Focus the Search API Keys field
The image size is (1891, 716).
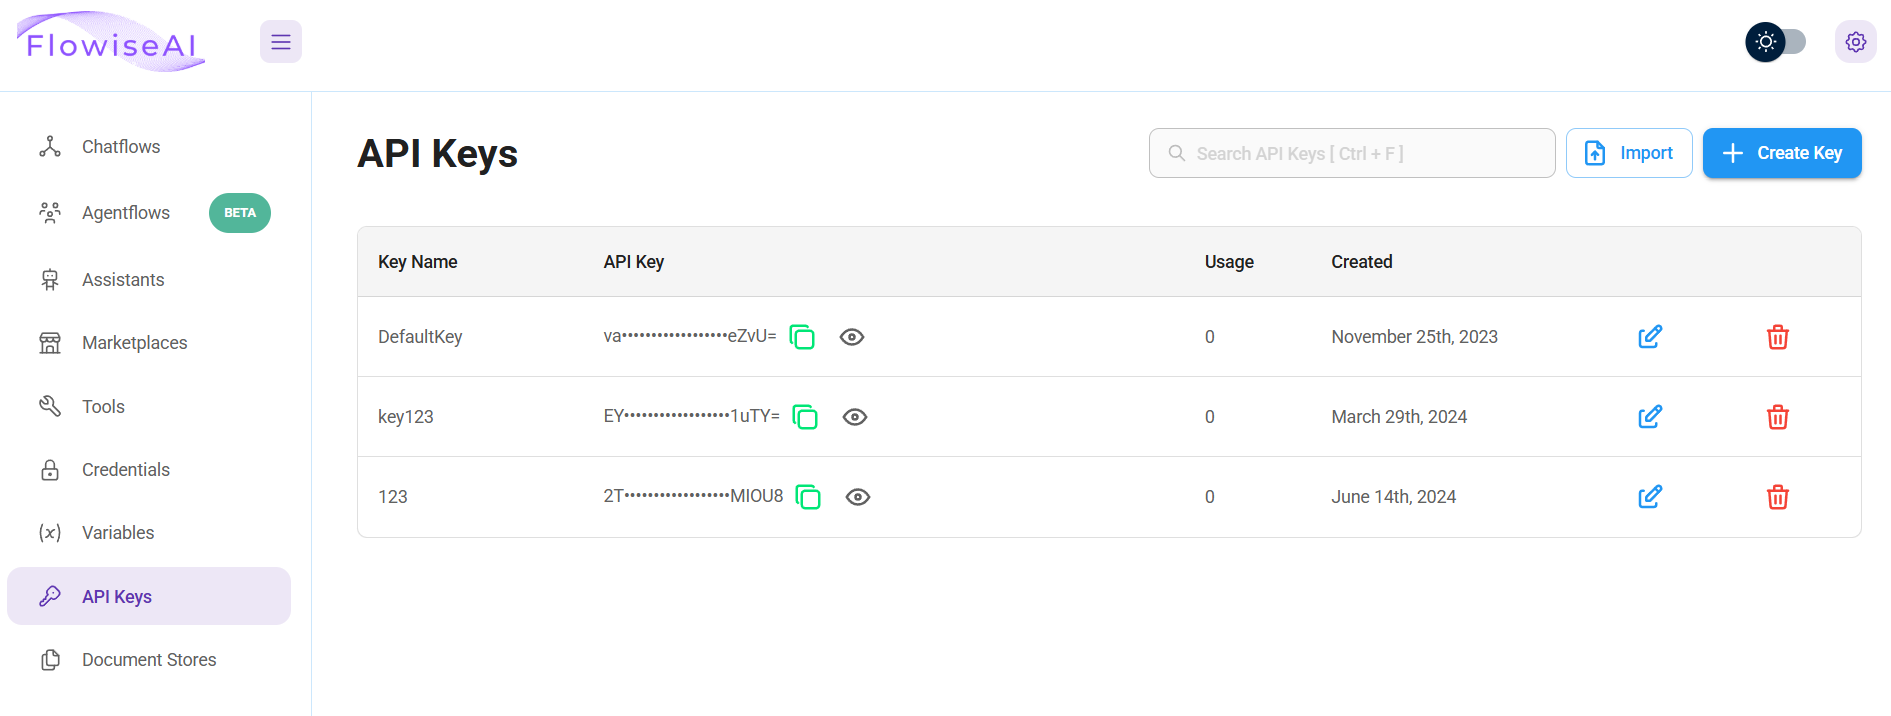(1360, 153)
